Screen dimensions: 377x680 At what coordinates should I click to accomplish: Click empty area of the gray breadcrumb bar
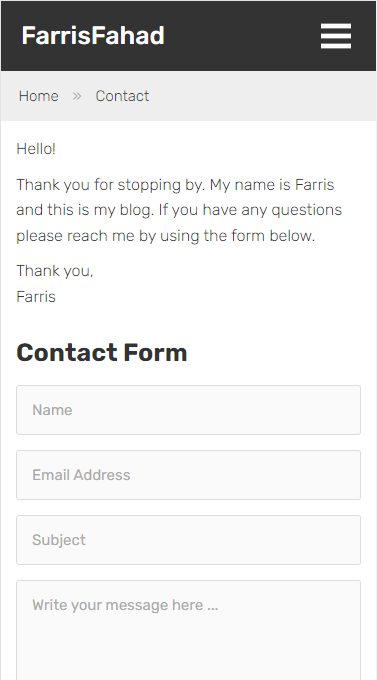[260, 96]
